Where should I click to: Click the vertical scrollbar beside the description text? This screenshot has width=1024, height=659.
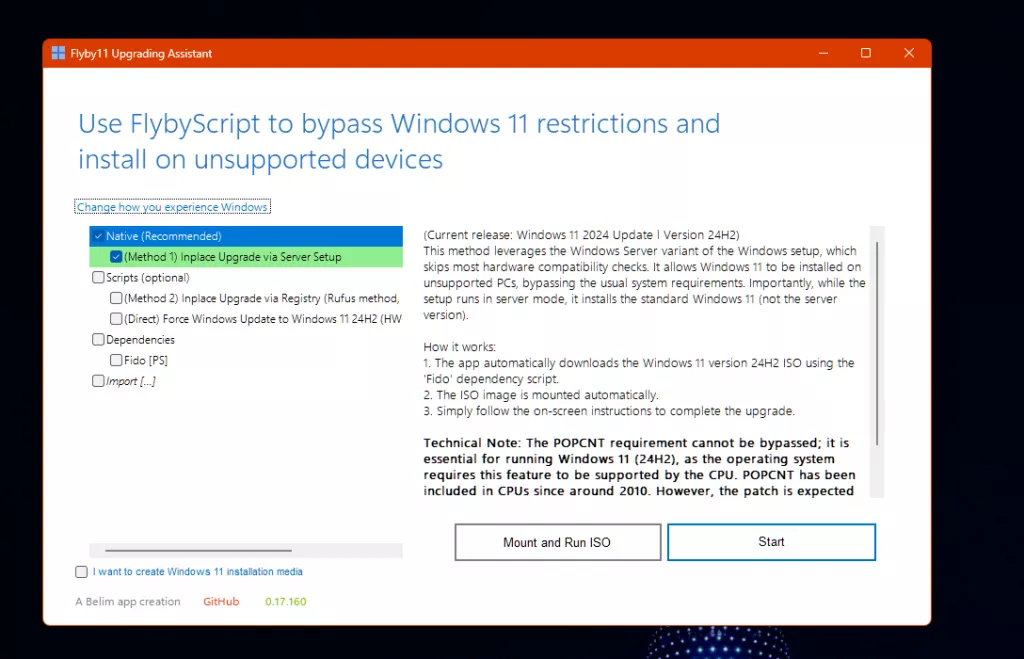pyautogui.click(x=878, y=360)
